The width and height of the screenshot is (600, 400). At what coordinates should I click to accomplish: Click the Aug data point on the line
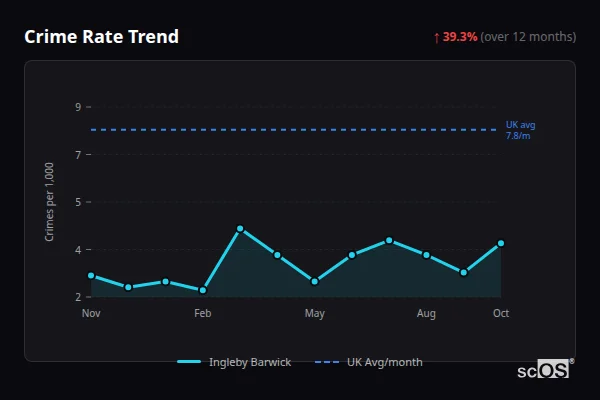click(426, 255)
